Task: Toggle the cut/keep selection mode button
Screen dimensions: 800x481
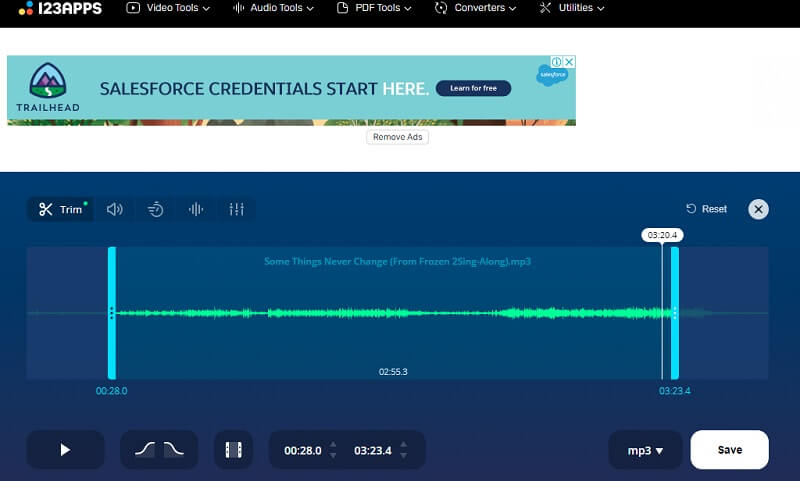Action: (x=233, y=450)
